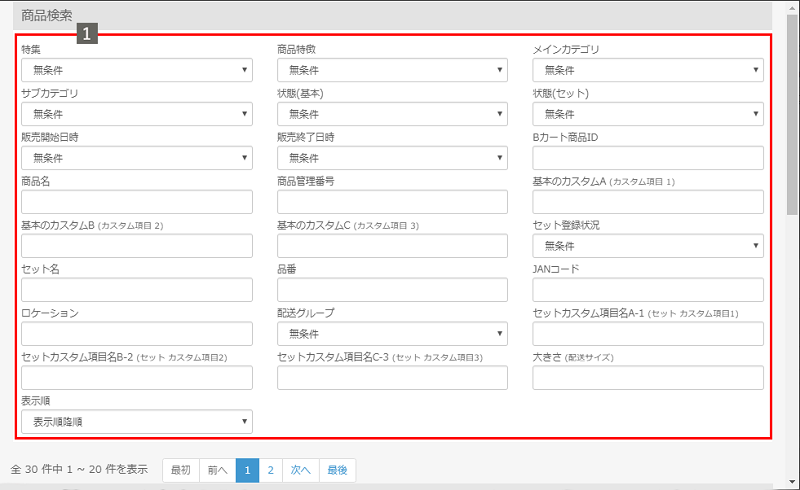800x490 pixels.
Task: Focus the セット名 input field
Action: click(137, 289)
